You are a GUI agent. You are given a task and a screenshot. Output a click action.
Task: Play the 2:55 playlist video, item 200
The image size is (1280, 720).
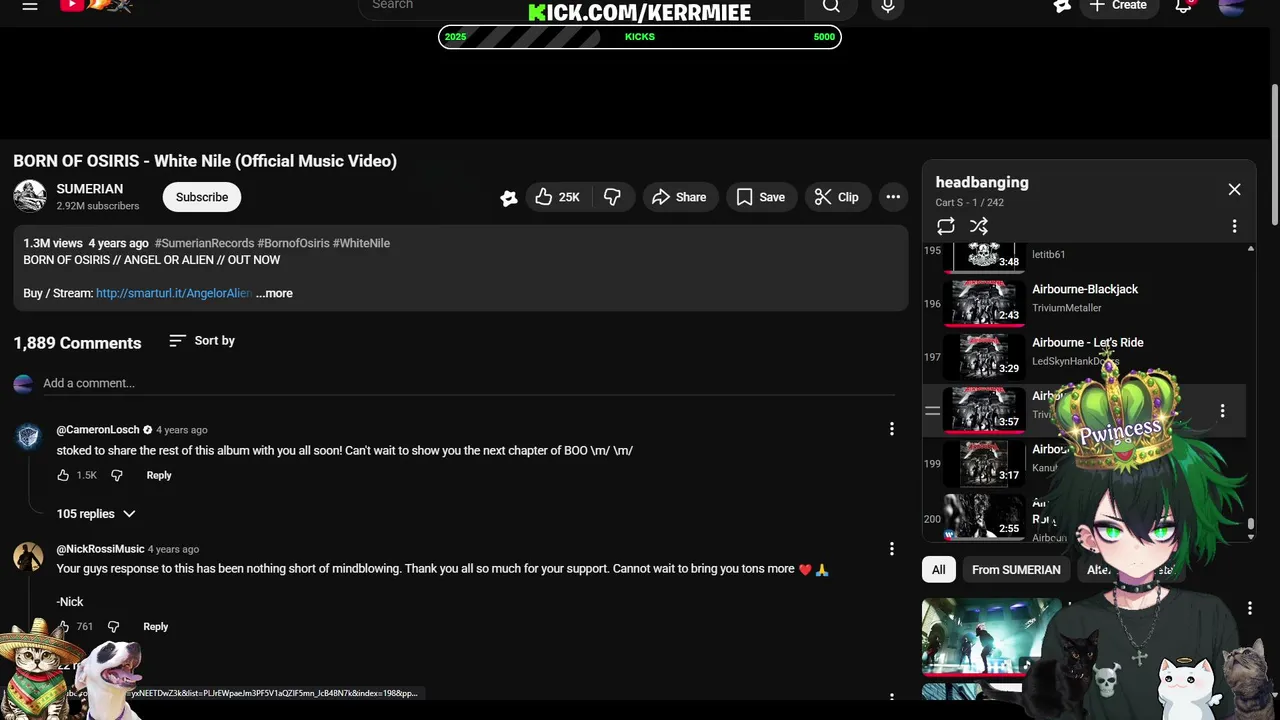pos(984,517)
